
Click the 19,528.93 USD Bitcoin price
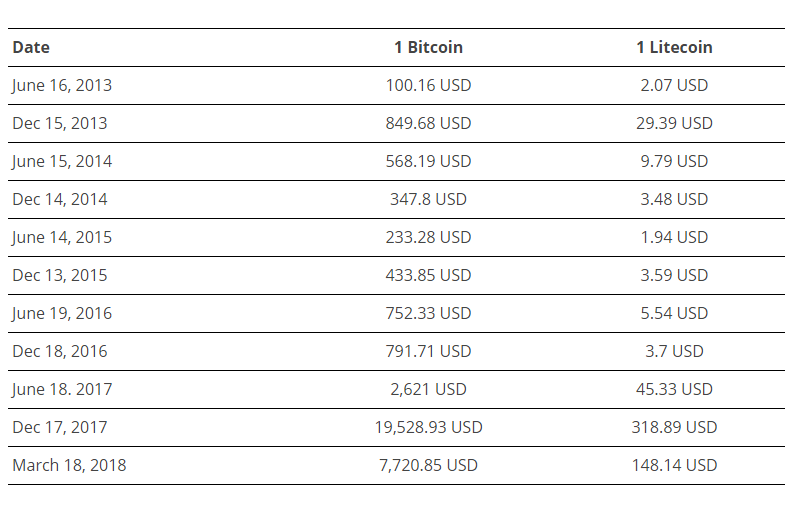(428, 427)
